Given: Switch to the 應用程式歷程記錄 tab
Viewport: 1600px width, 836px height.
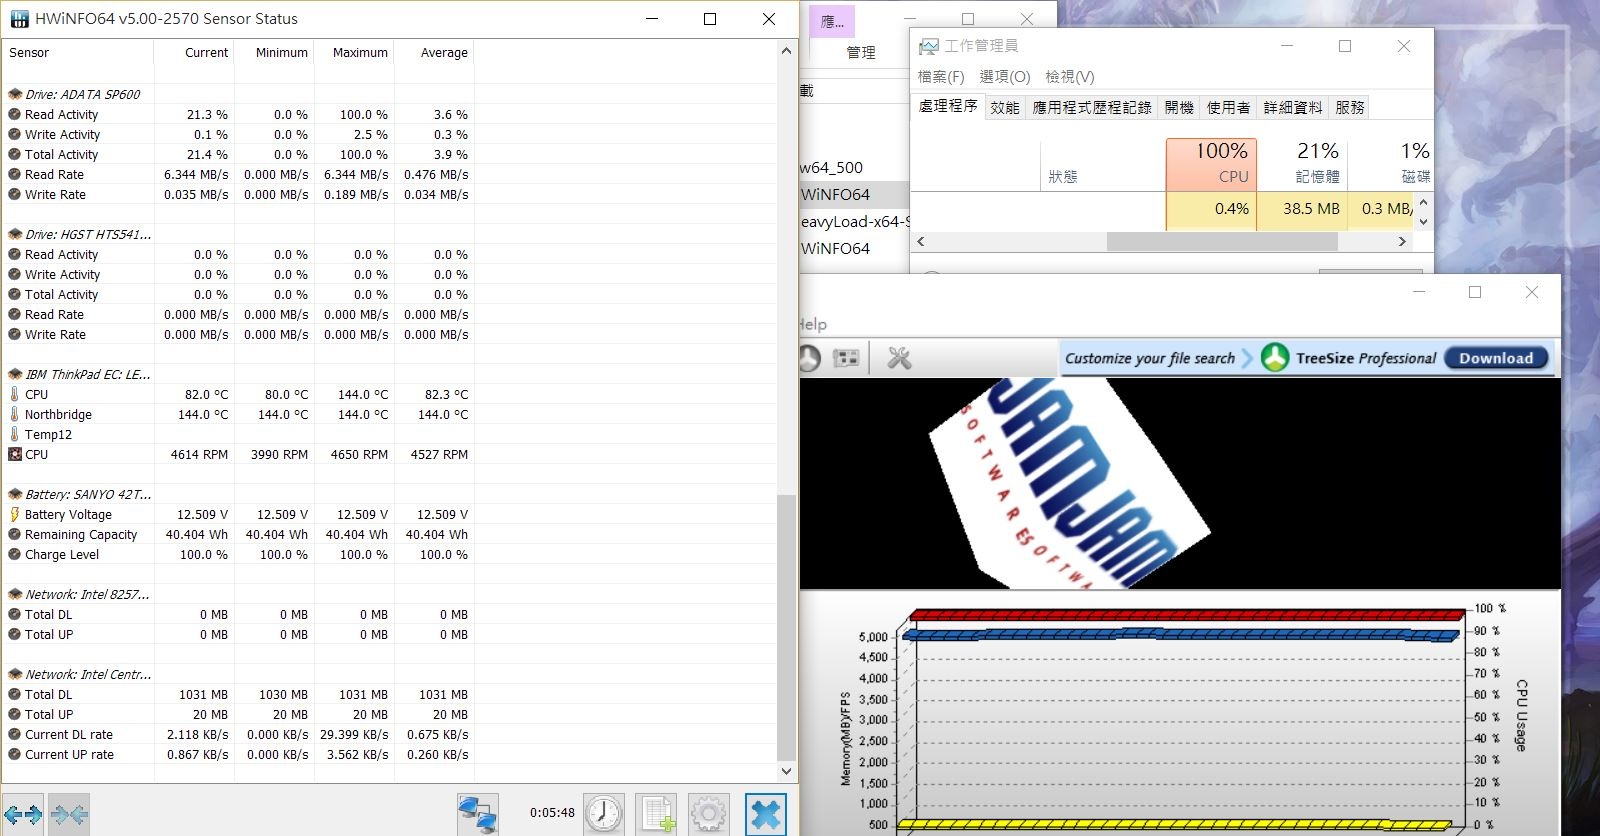Looking at the screenshot, I should [x=1092, y=107].
